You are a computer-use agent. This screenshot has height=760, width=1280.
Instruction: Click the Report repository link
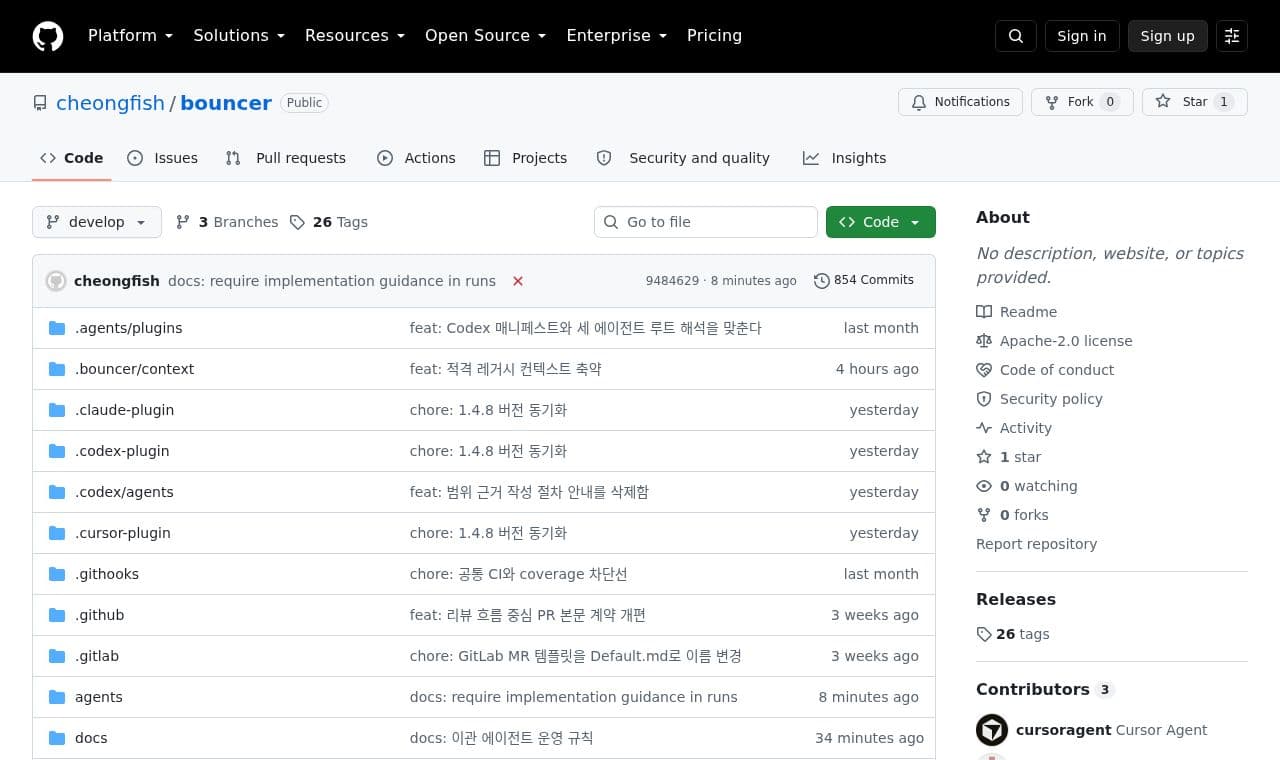[1036, 544]
